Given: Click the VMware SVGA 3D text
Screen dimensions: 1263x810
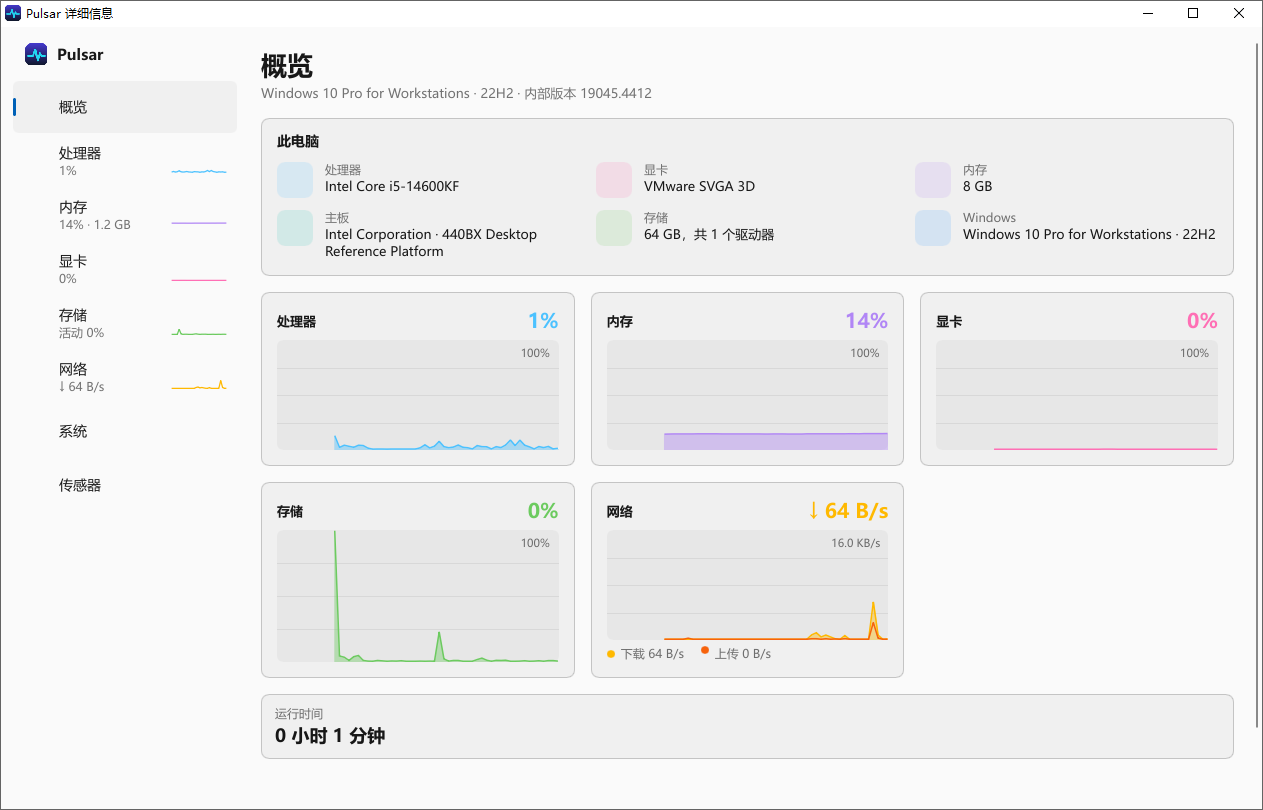Looking at the screenshot, I should pyautogui.click(x=699, y=186).
